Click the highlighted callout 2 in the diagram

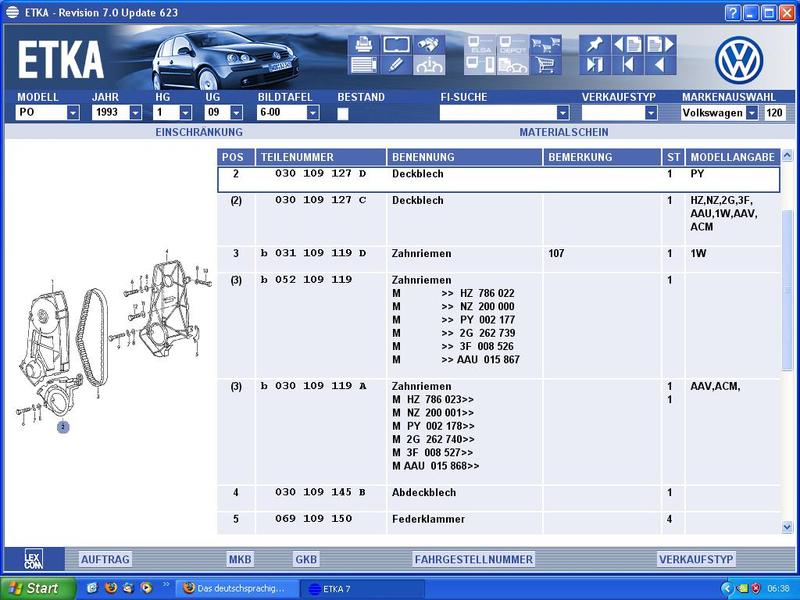63,427
